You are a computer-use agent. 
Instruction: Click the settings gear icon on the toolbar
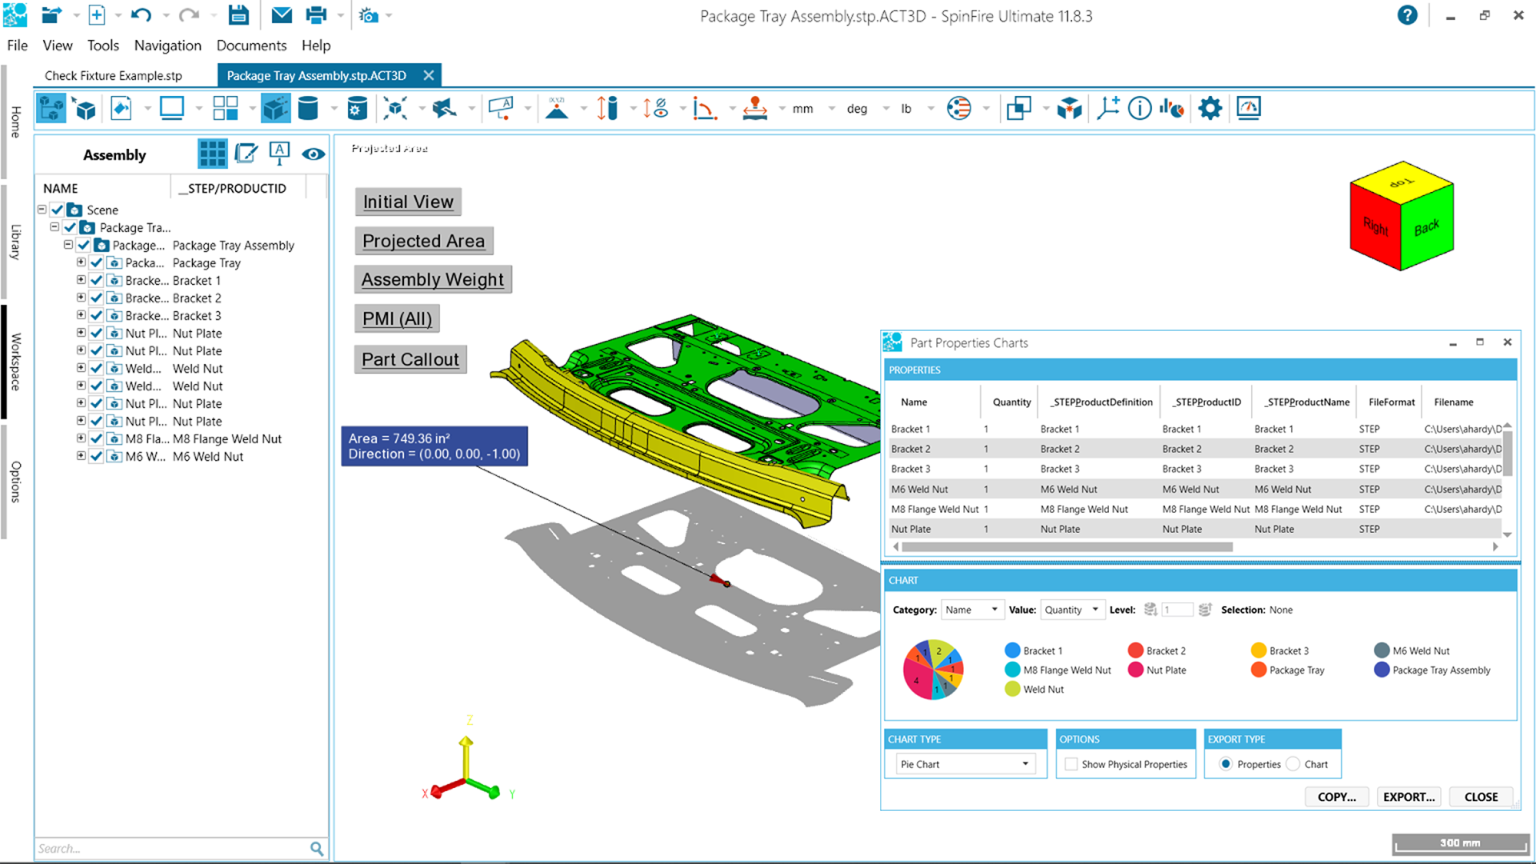point(1210,108)
